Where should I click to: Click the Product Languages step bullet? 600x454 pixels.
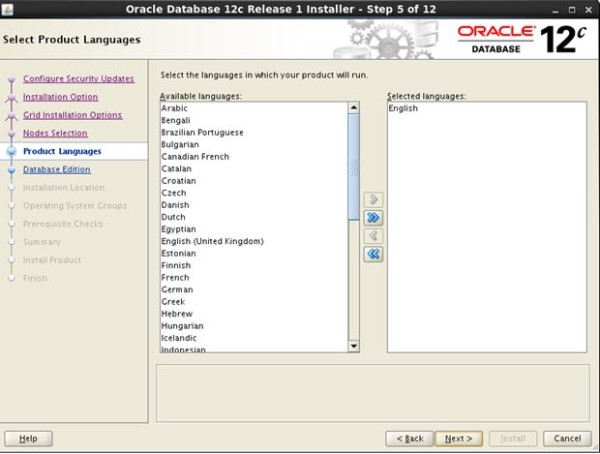12,151
